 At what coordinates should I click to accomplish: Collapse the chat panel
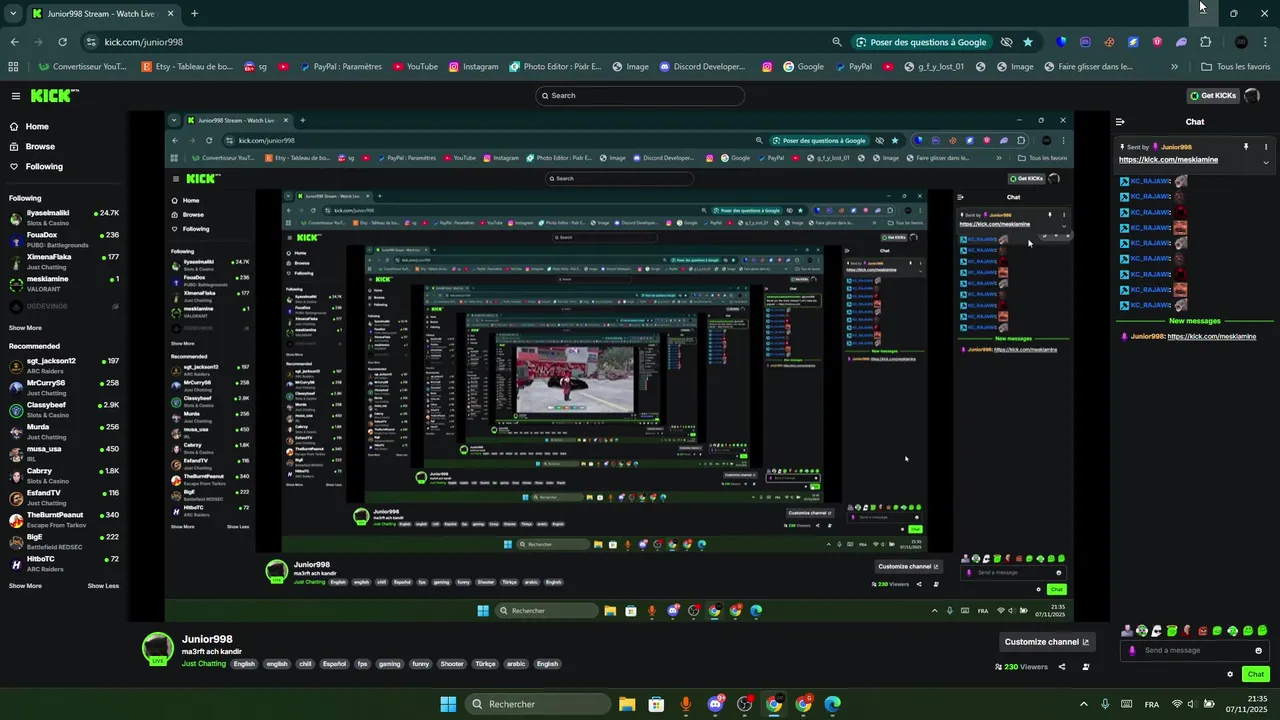[1121, 122]
